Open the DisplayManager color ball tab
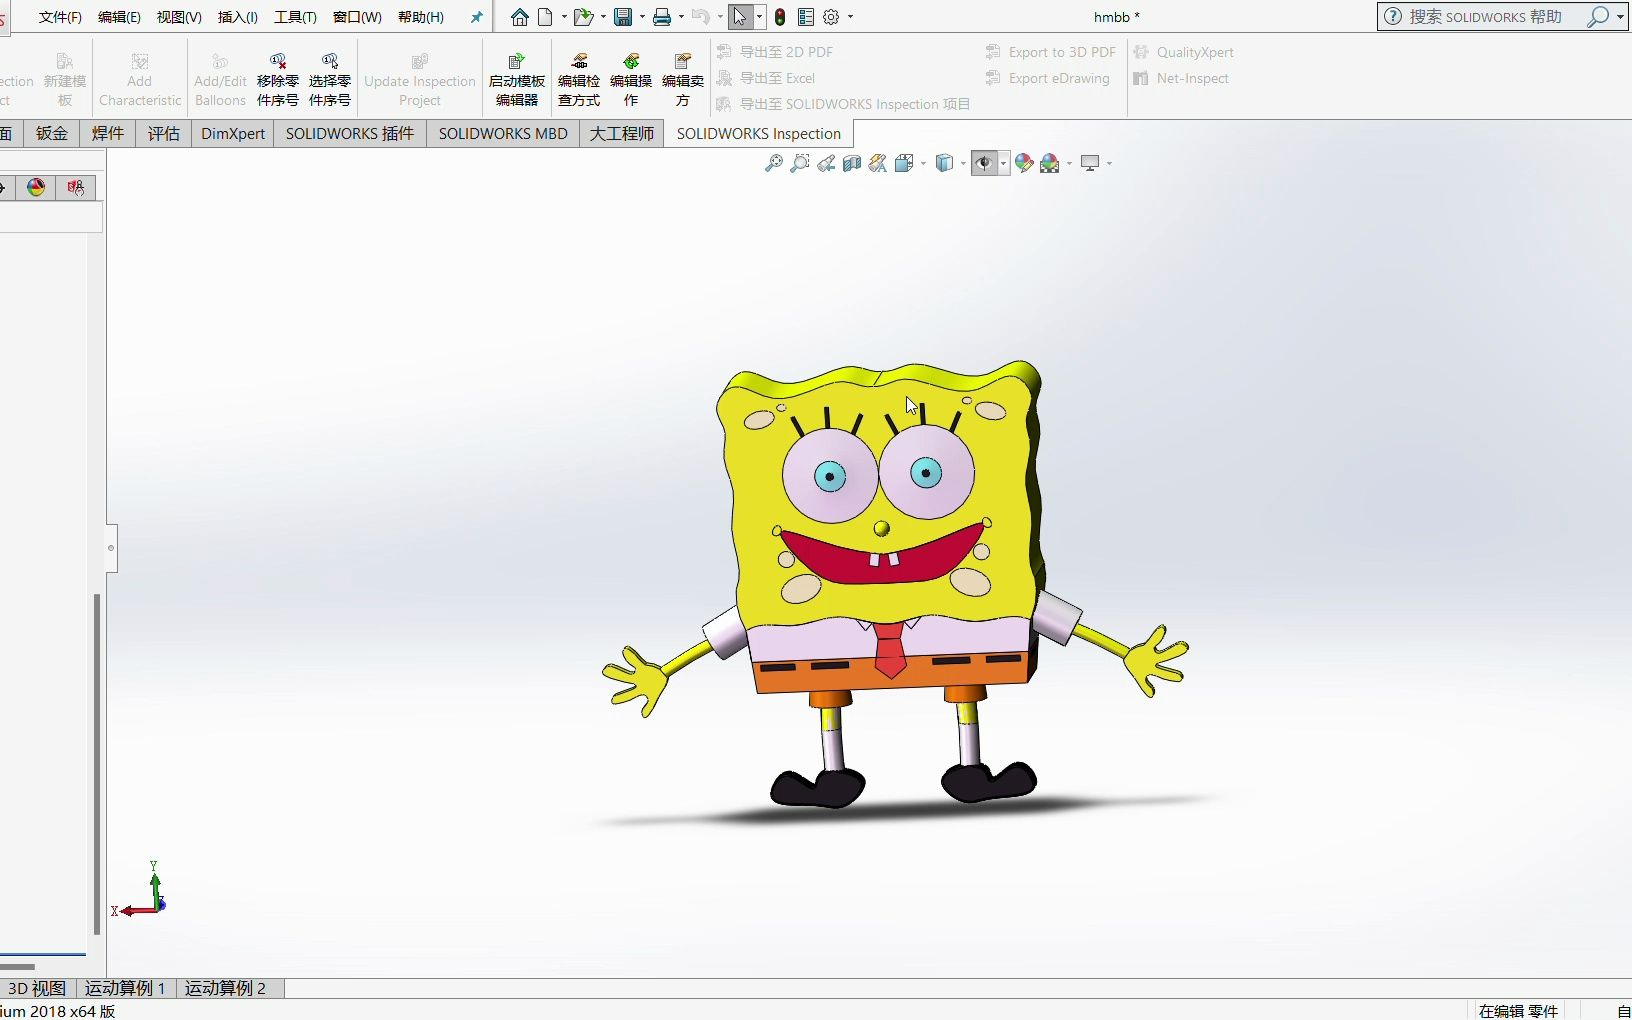The height and width of the screenshot is (1020, 1632). [x=36, y=187]
